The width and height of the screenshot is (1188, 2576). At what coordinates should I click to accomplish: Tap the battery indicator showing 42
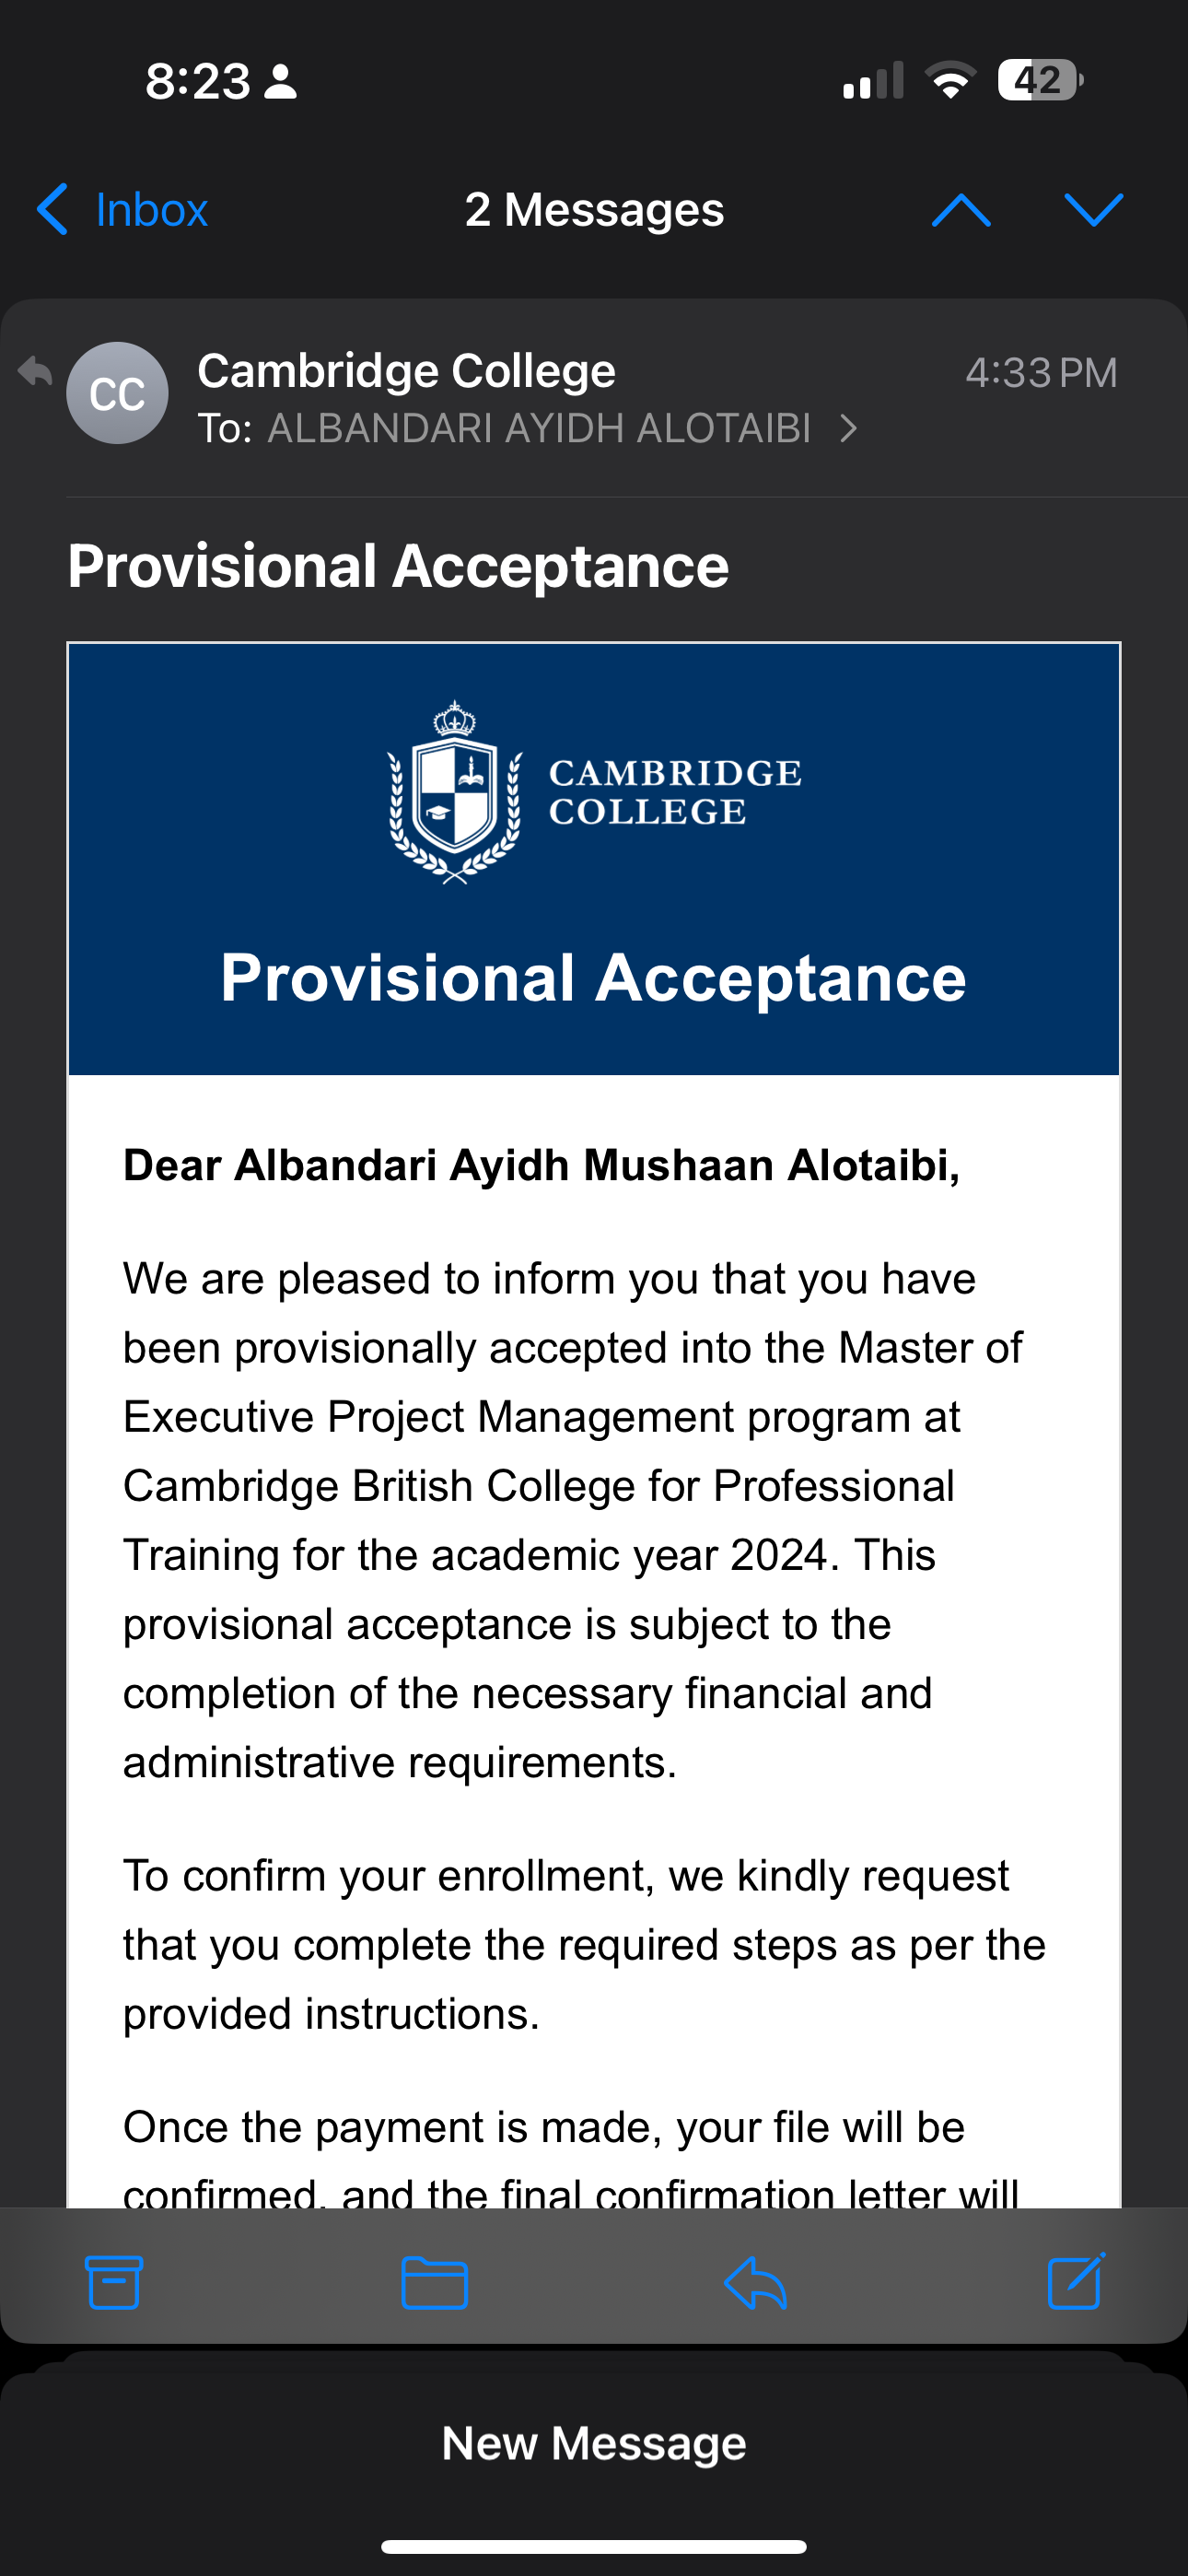coord(1040,80)
